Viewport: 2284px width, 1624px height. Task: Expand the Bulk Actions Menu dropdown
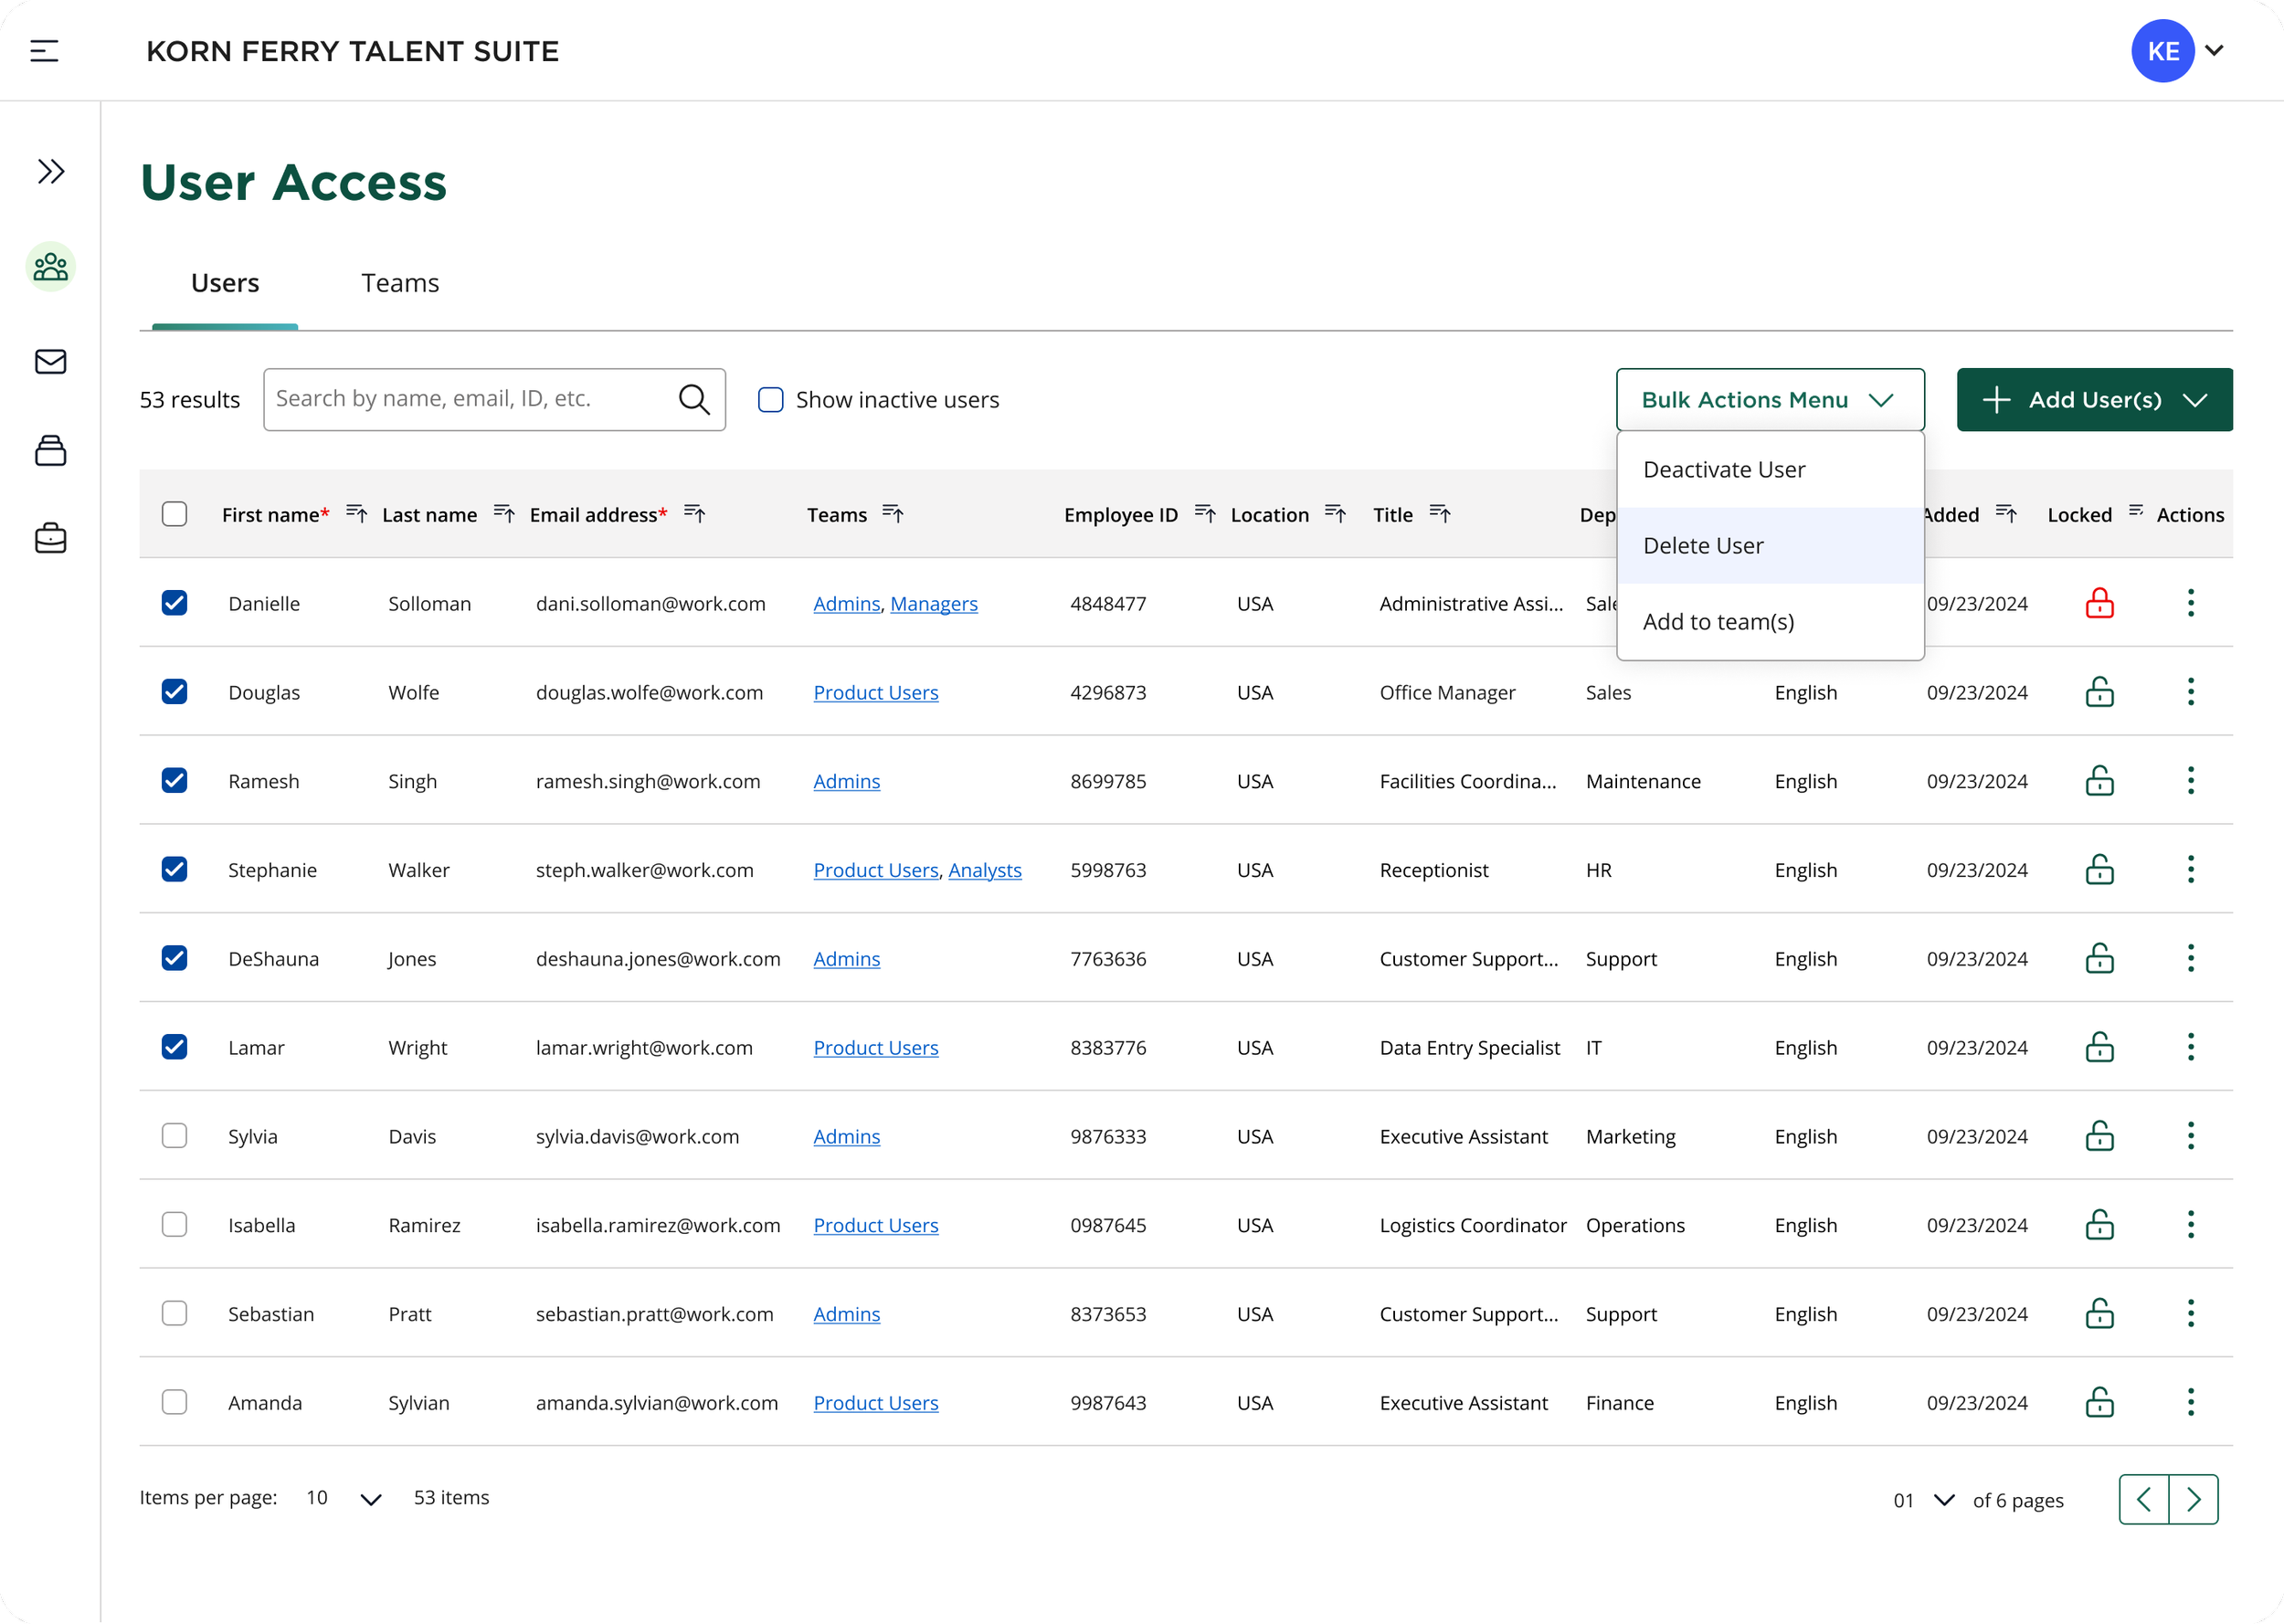pos(1769,399)
